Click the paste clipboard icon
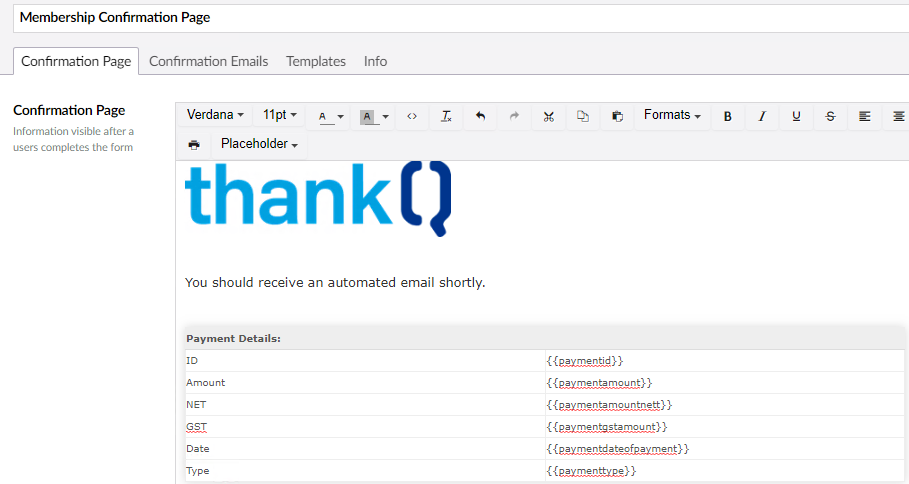 pyautogui.click(x=617, y=117)
